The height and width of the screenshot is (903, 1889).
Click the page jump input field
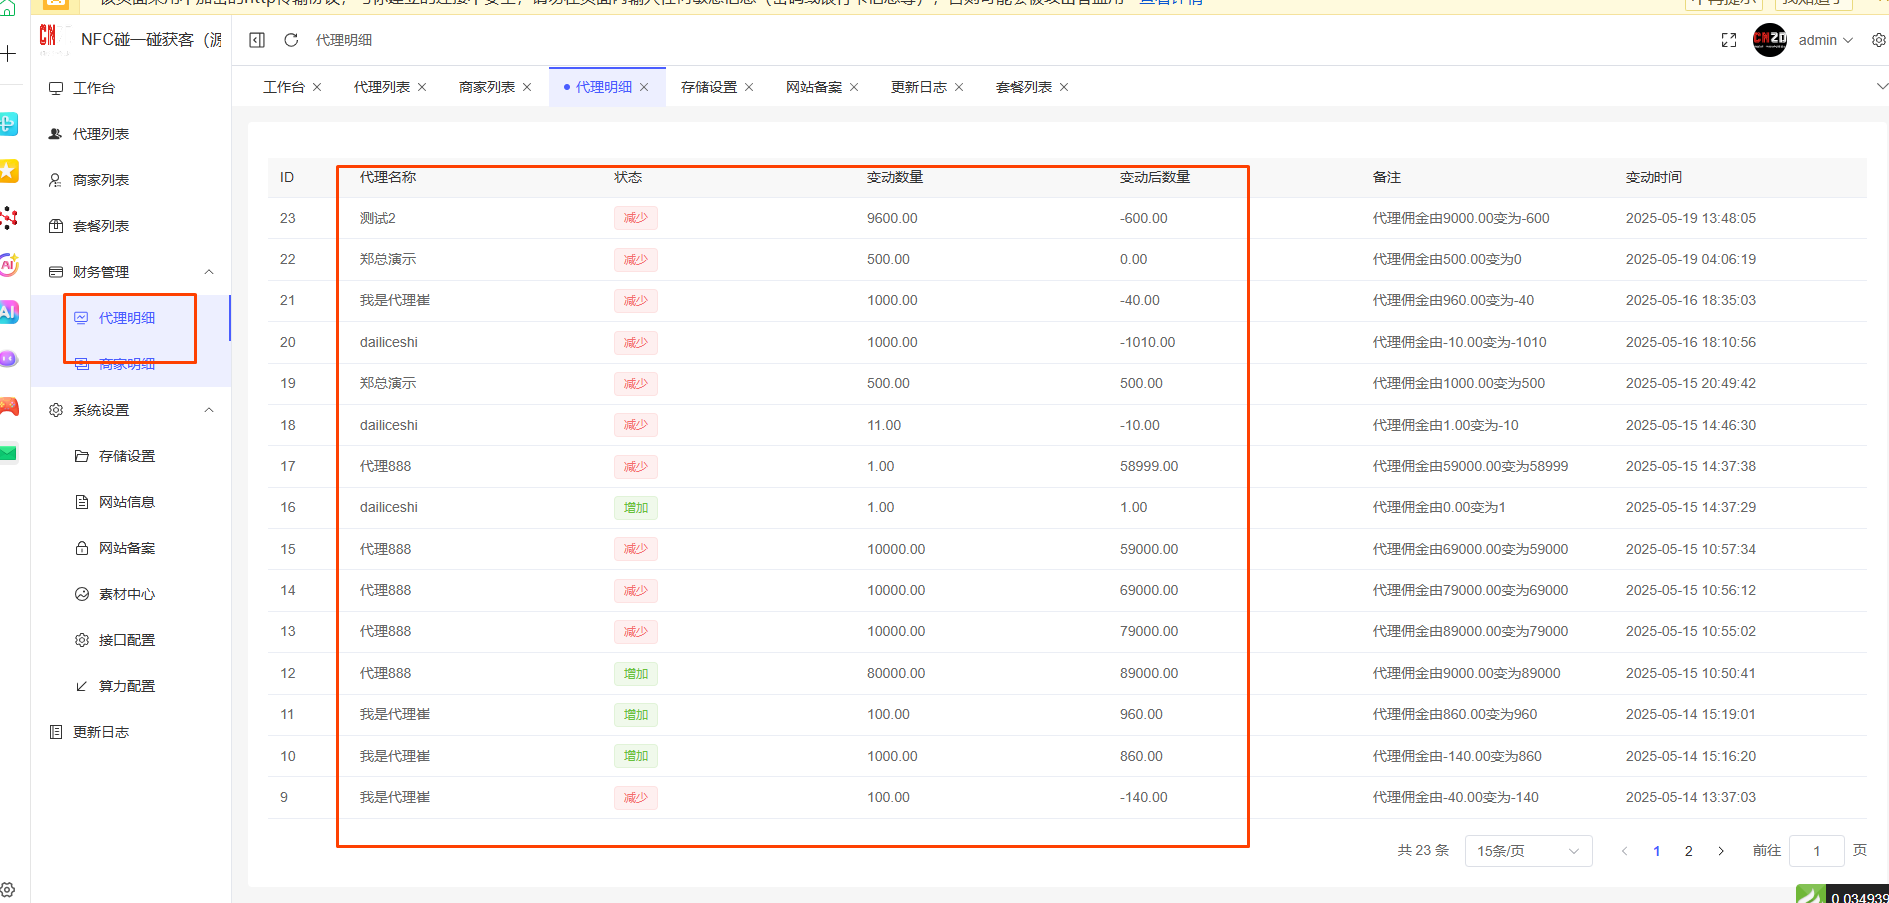(x=1816, y=851)
